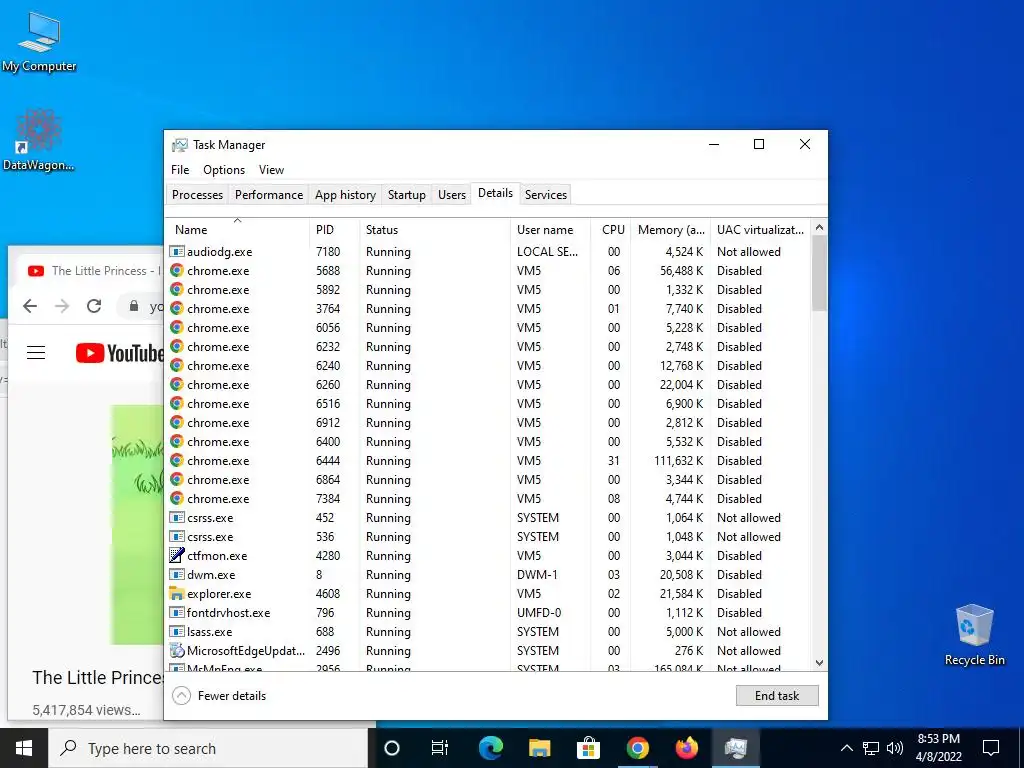Image resolution: width=1024 pixels, height=768 pixels.
Task: Open Microsoft Store from taskbar
Action: [588, 748]
